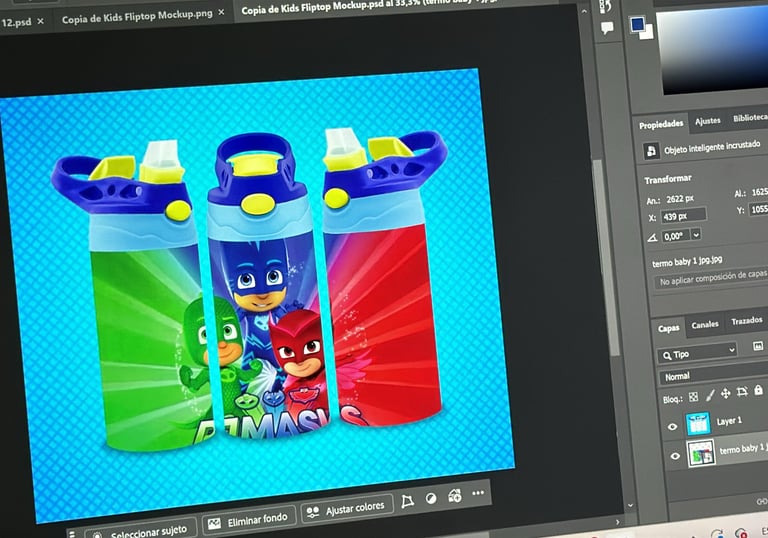Image resolution: width=768 pixels, height=538 pixels.
Task: Click the link layers icon below the layers list
Action: [x=762, y=501]
